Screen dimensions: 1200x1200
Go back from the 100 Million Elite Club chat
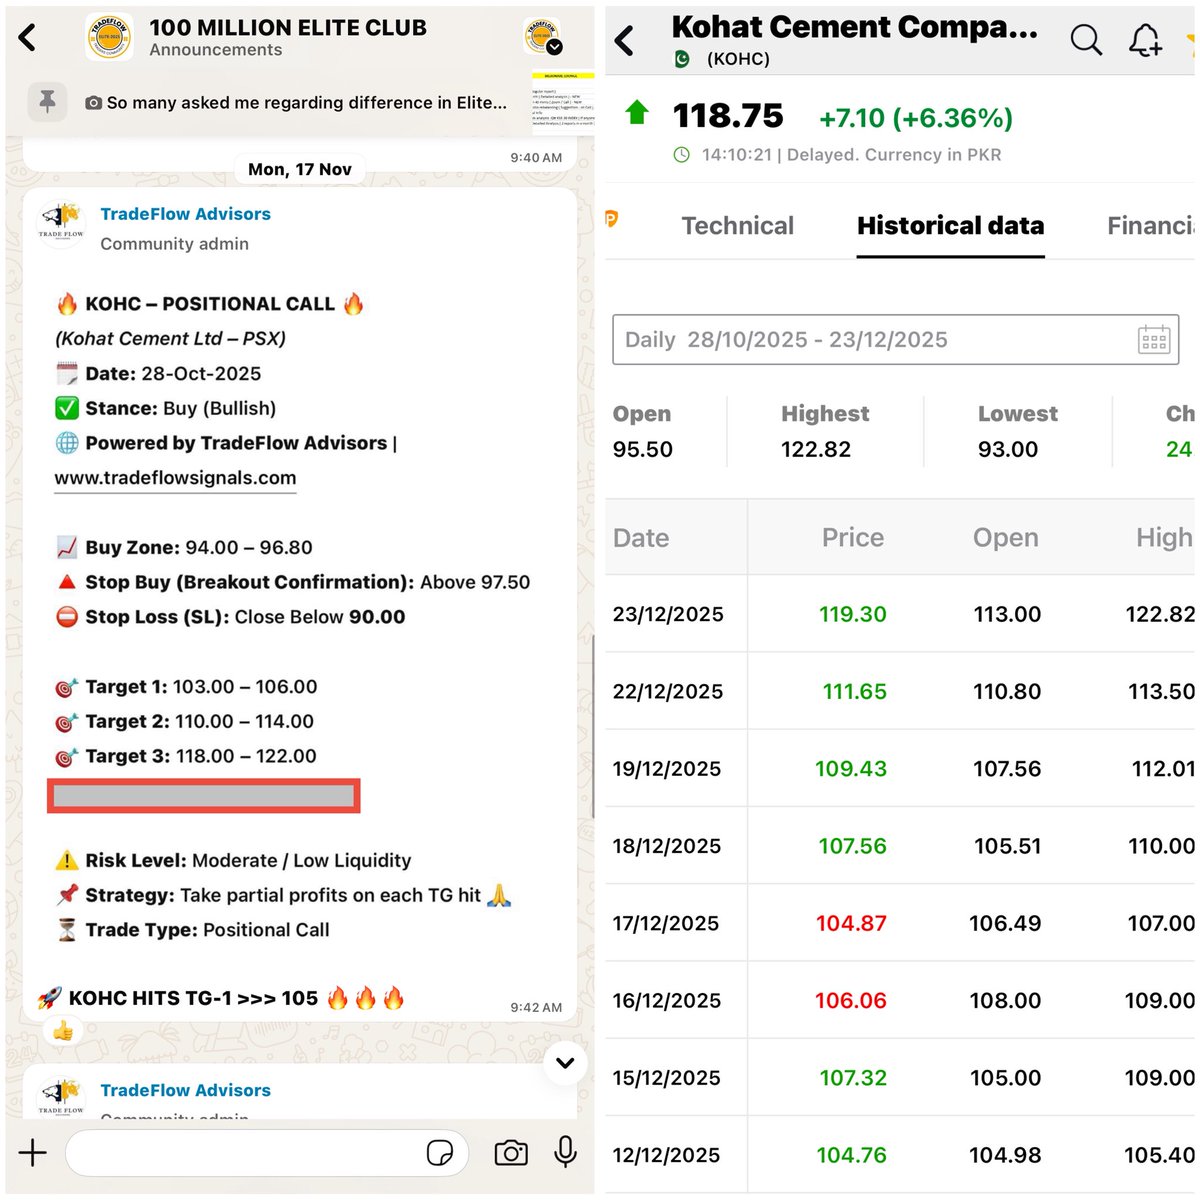pos(27,38)
